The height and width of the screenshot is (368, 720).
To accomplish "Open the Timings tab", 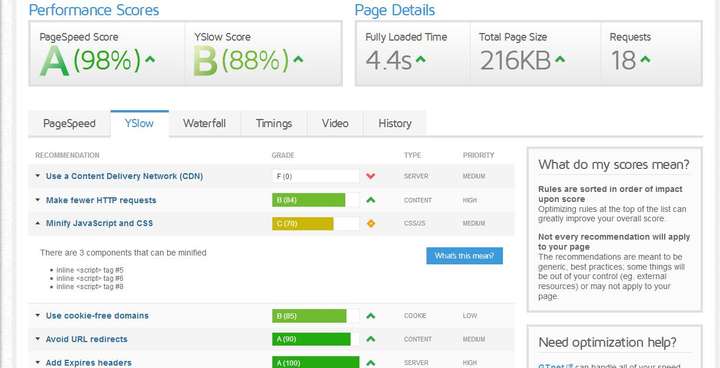I will [274, 124].
